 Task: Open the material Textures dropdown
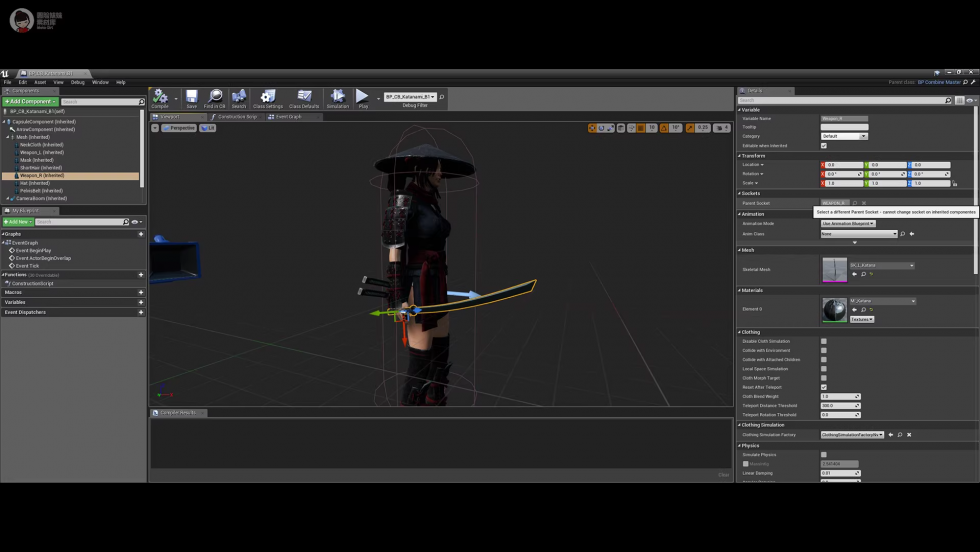pos(862,319)
